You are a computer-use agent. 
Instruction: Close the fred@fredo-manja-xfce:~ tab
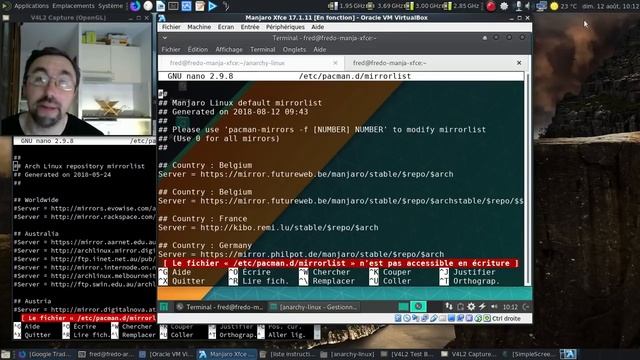[x=519, y=63]
